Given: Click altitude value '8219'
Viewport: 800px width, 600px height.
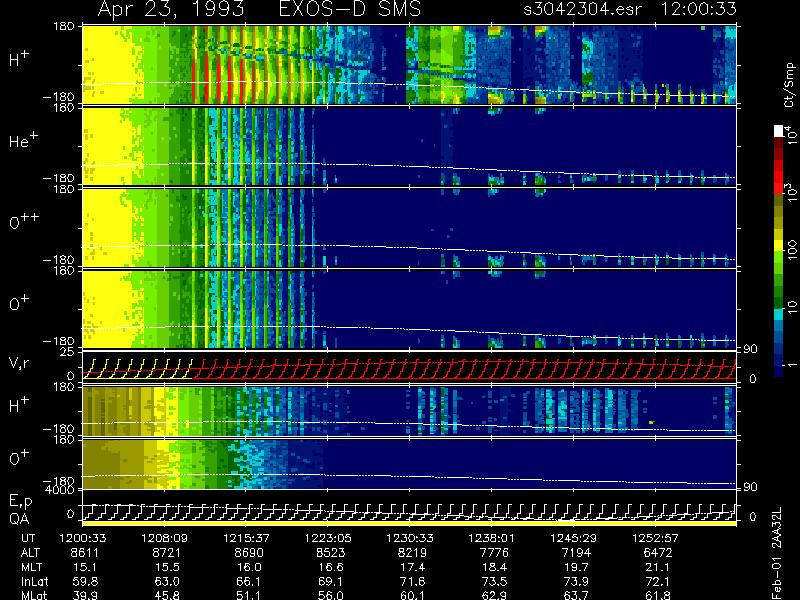Looking at the screenshot, I should pos(412,553).
